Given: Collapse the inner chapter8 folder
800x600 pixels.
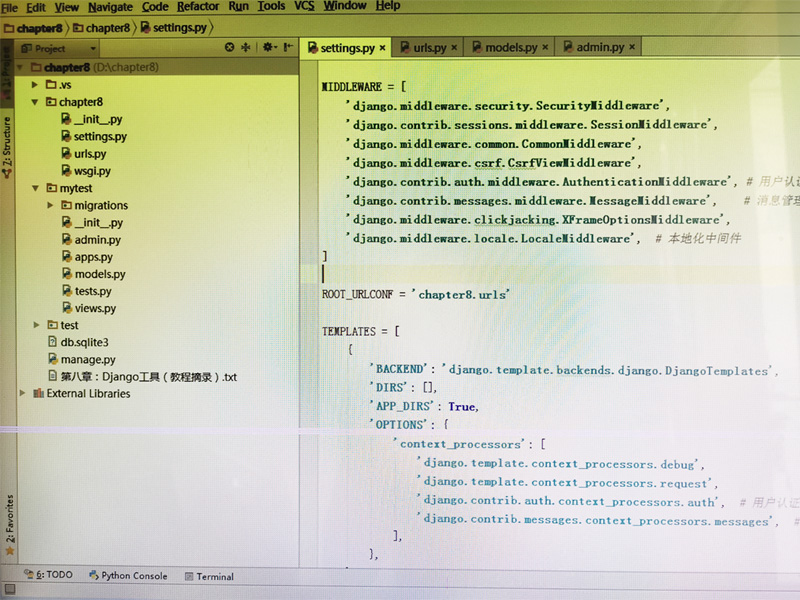Looking at the screenshot, I should [x=35, y=102].
